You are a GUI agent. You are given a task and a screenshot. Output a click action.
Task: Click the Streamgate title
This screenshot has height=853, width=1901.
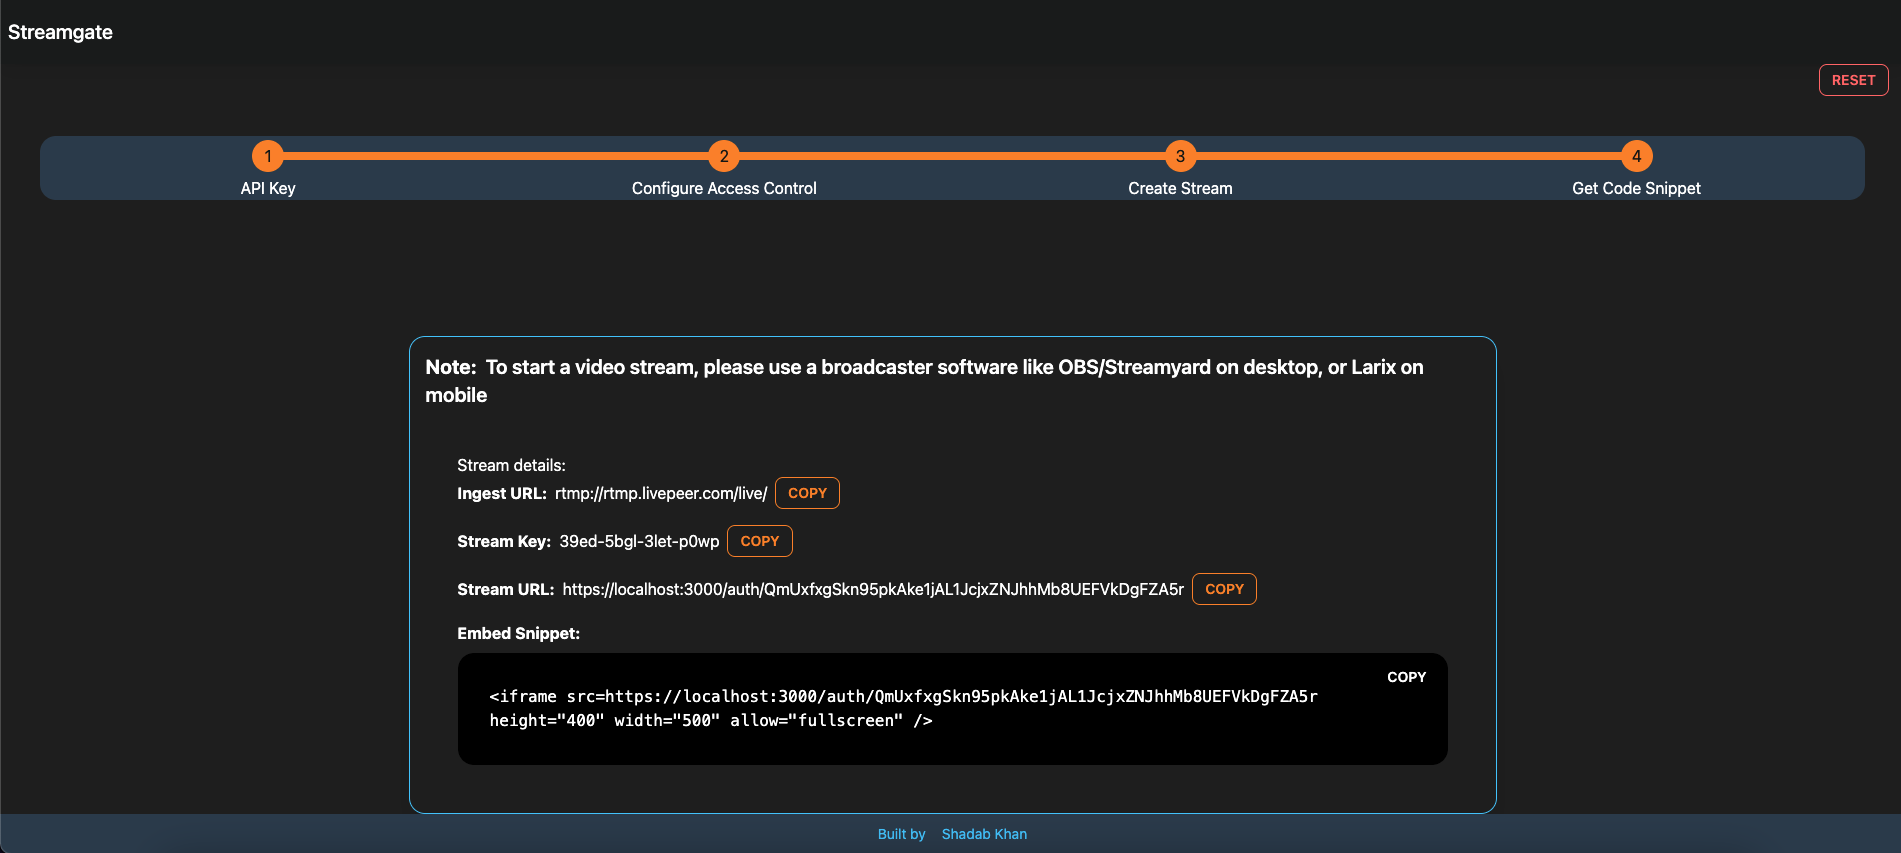click(60, 32)
